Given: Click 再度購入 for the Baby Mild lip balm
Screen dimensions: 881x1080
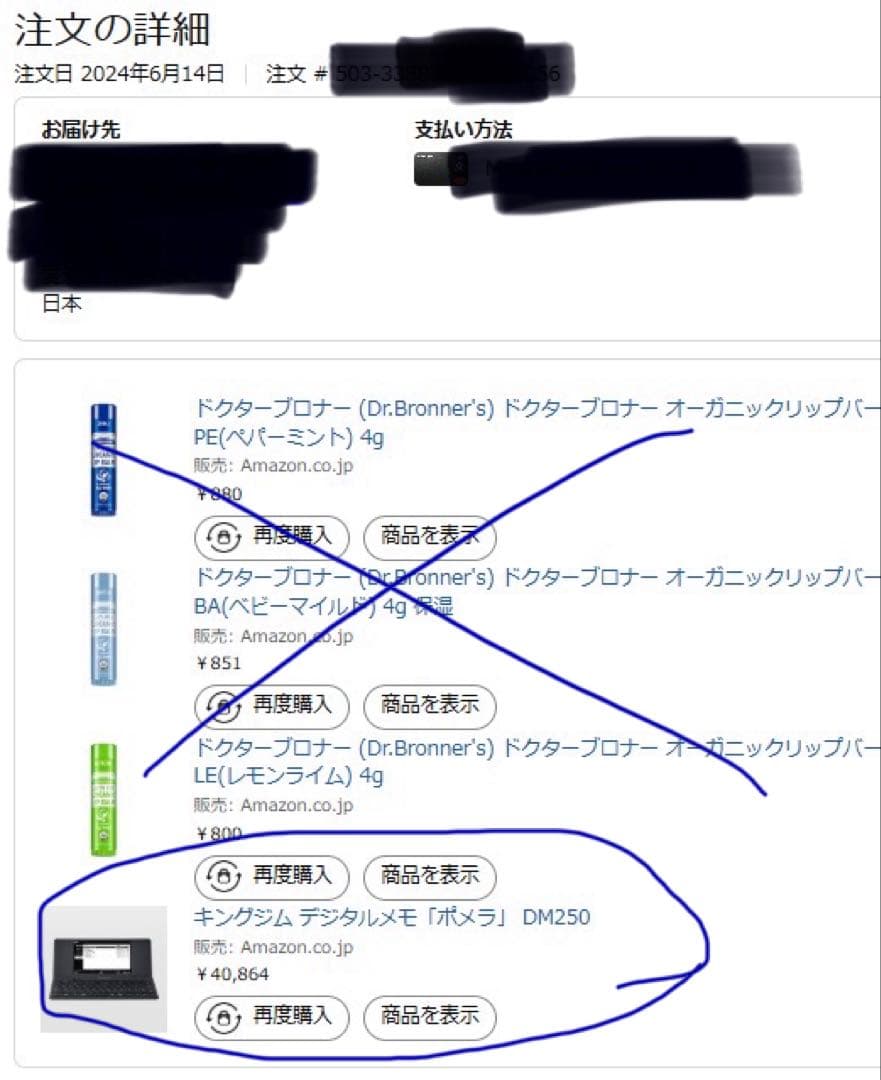Looking at the screenshot, I should [272, 707].
